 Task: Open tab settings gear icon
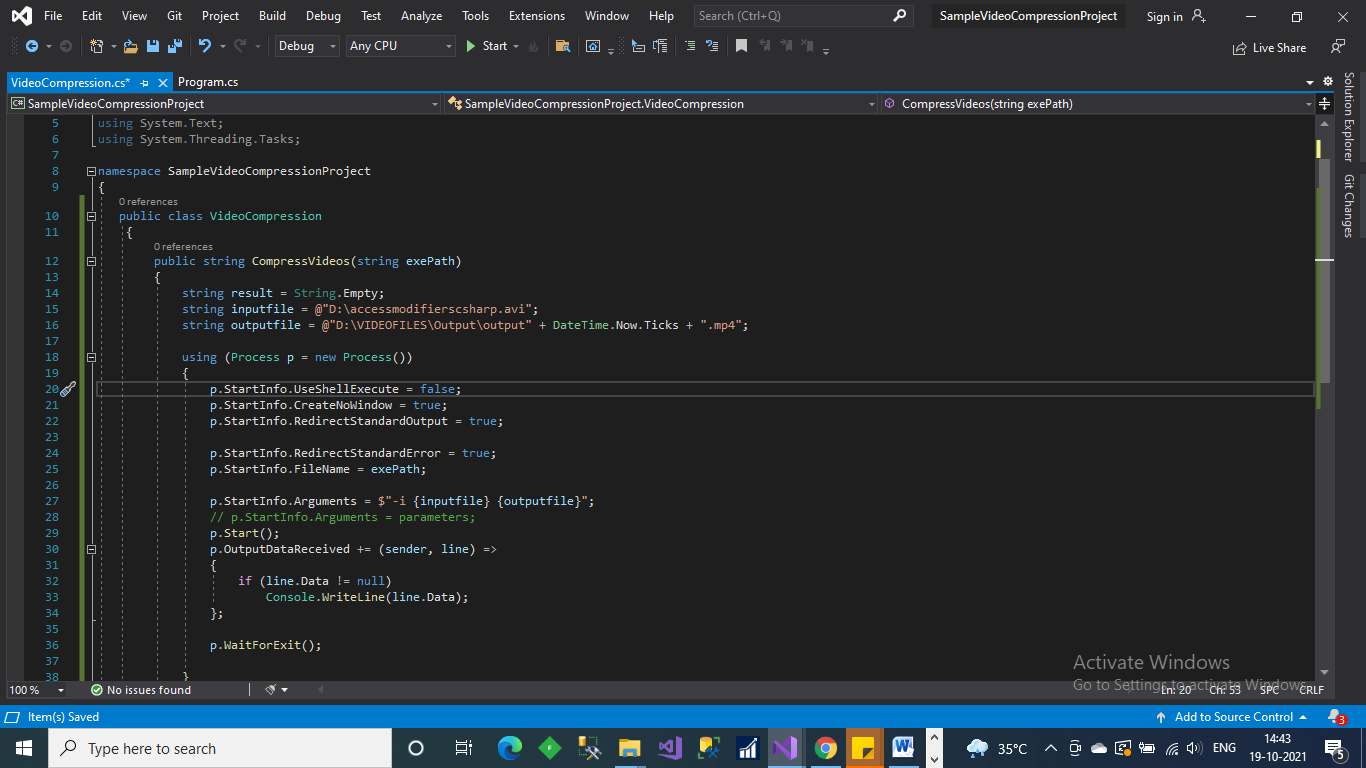[x=1328, y=82]
